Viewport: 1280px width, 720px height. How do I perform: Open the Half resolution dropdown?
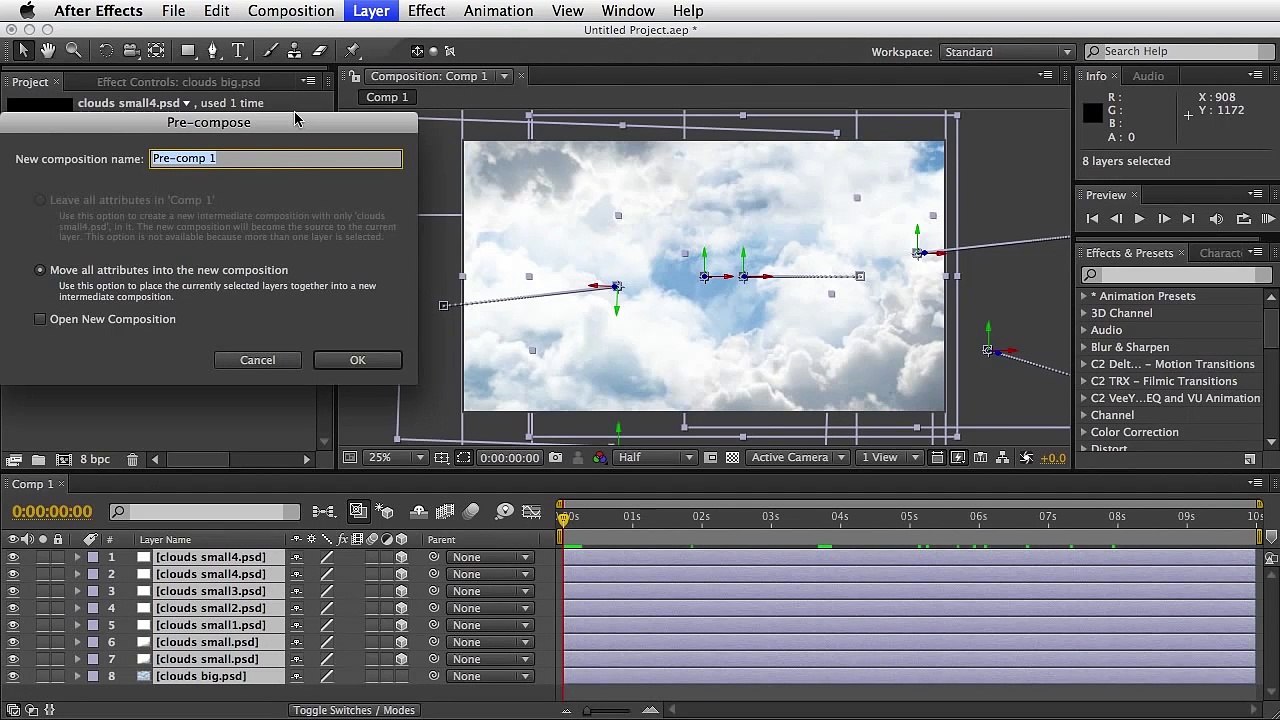[656, 458]
